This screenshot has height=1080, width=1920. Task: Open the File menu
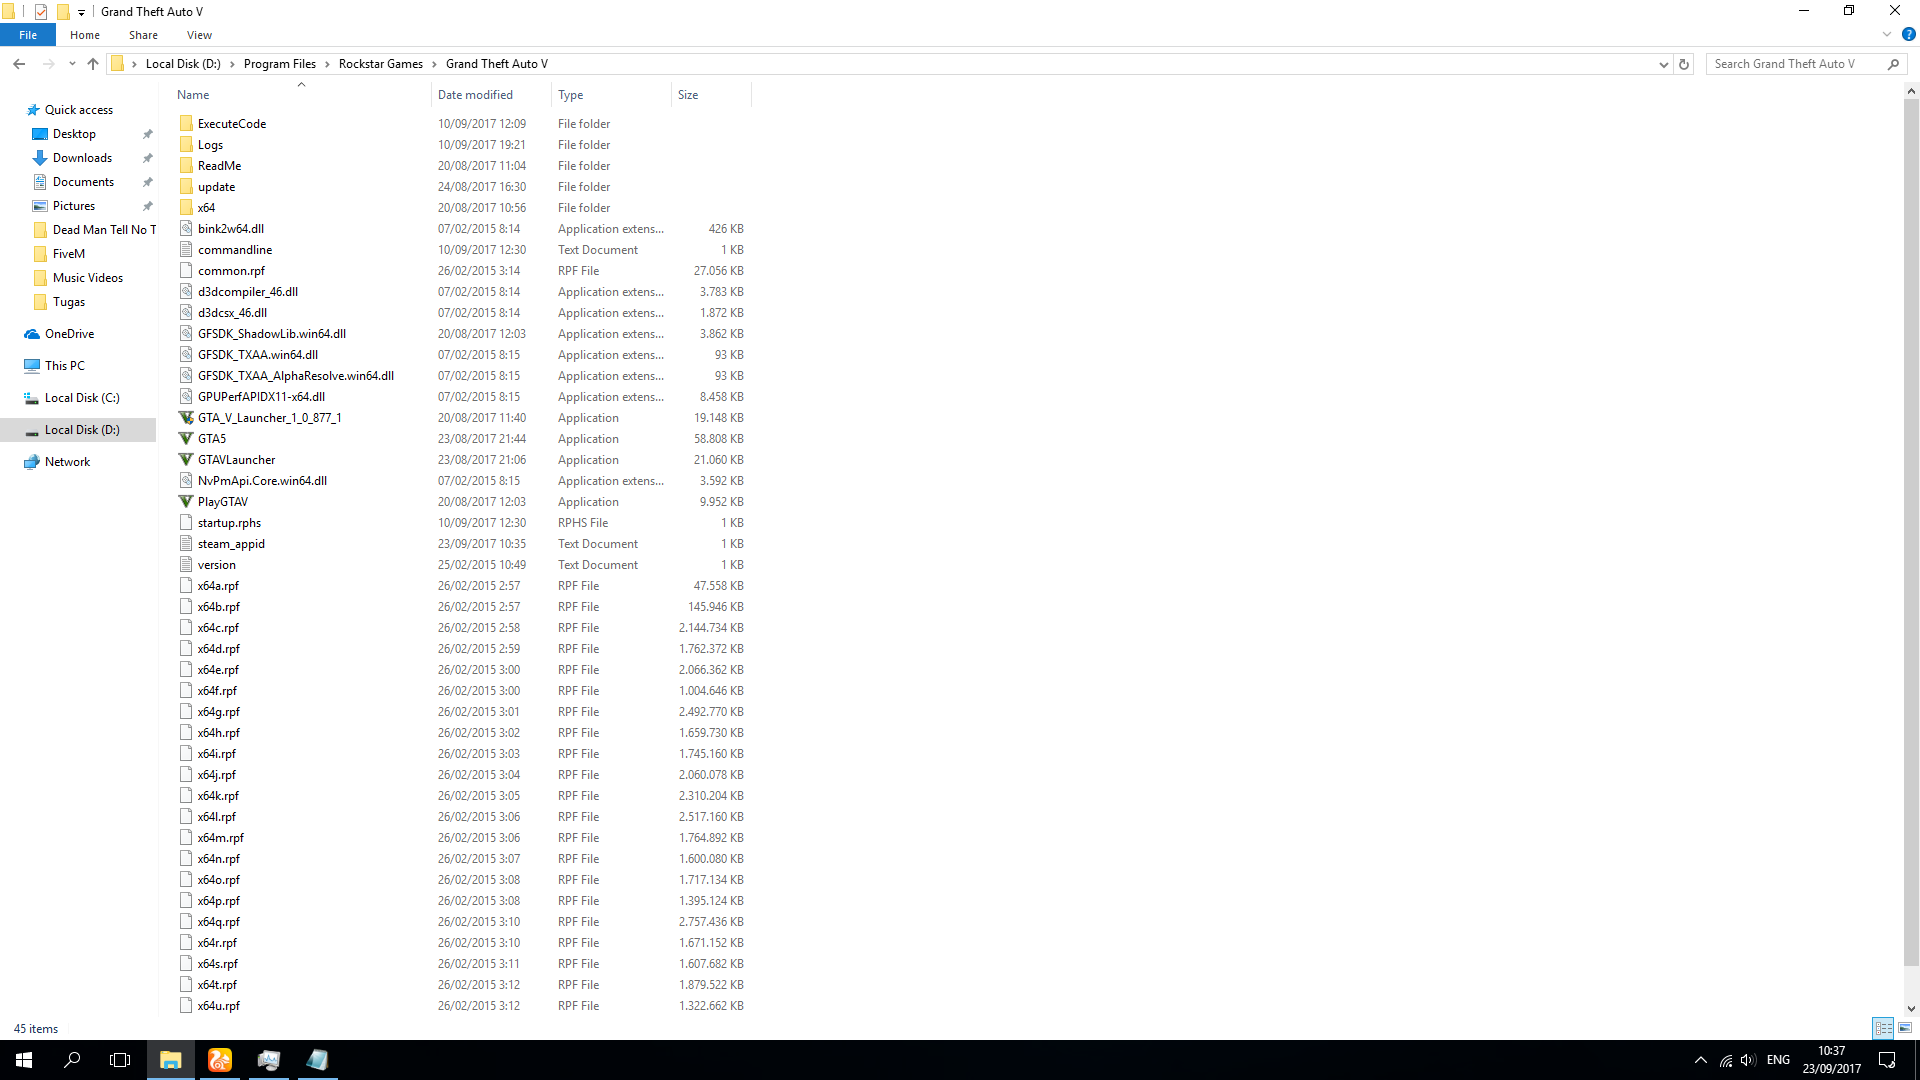28,35
